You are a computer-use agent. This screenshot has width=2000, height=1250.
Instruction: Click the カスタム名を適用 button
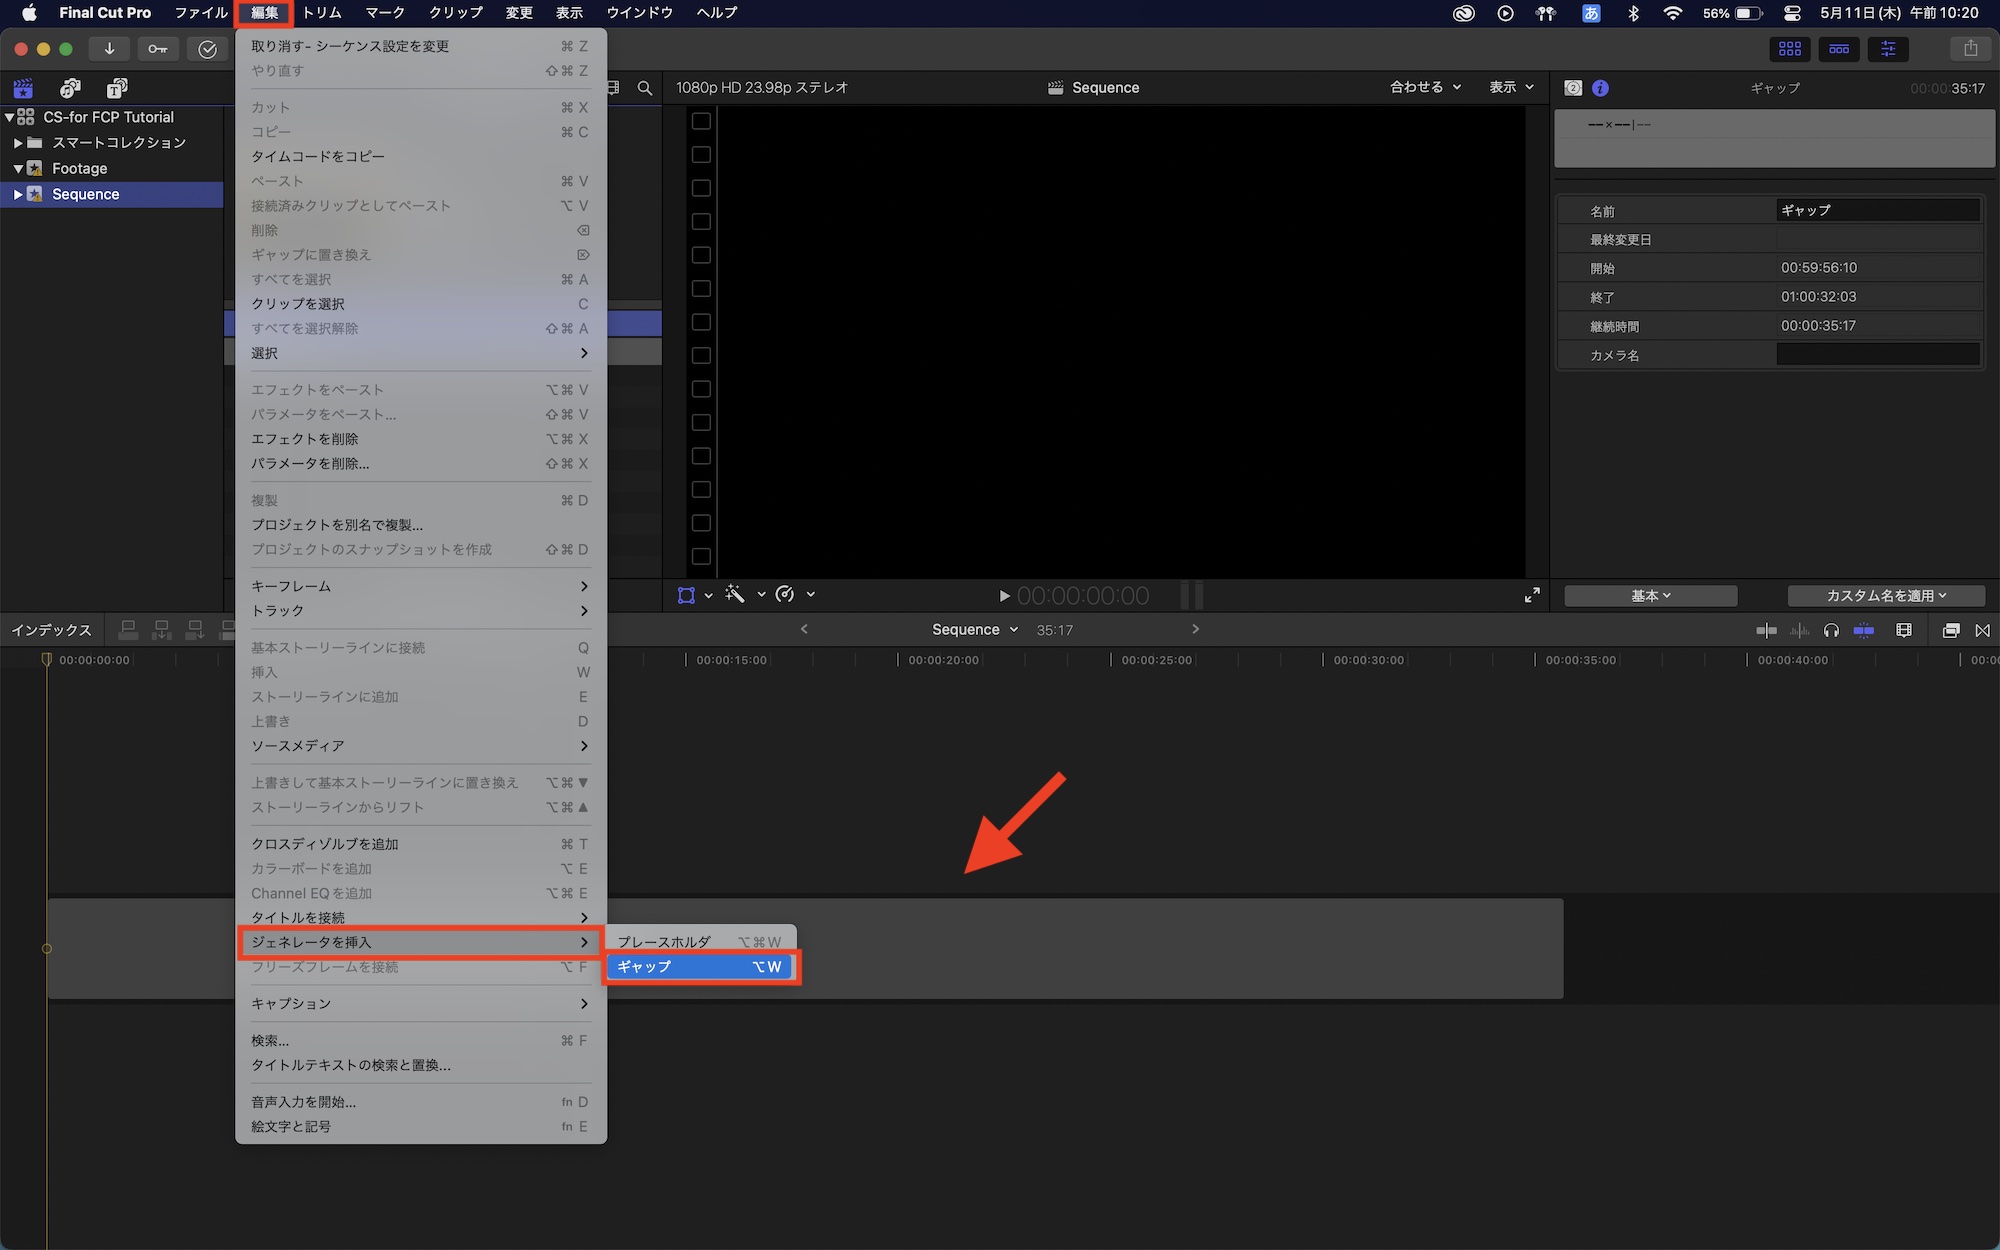[x=1885, y=596]
